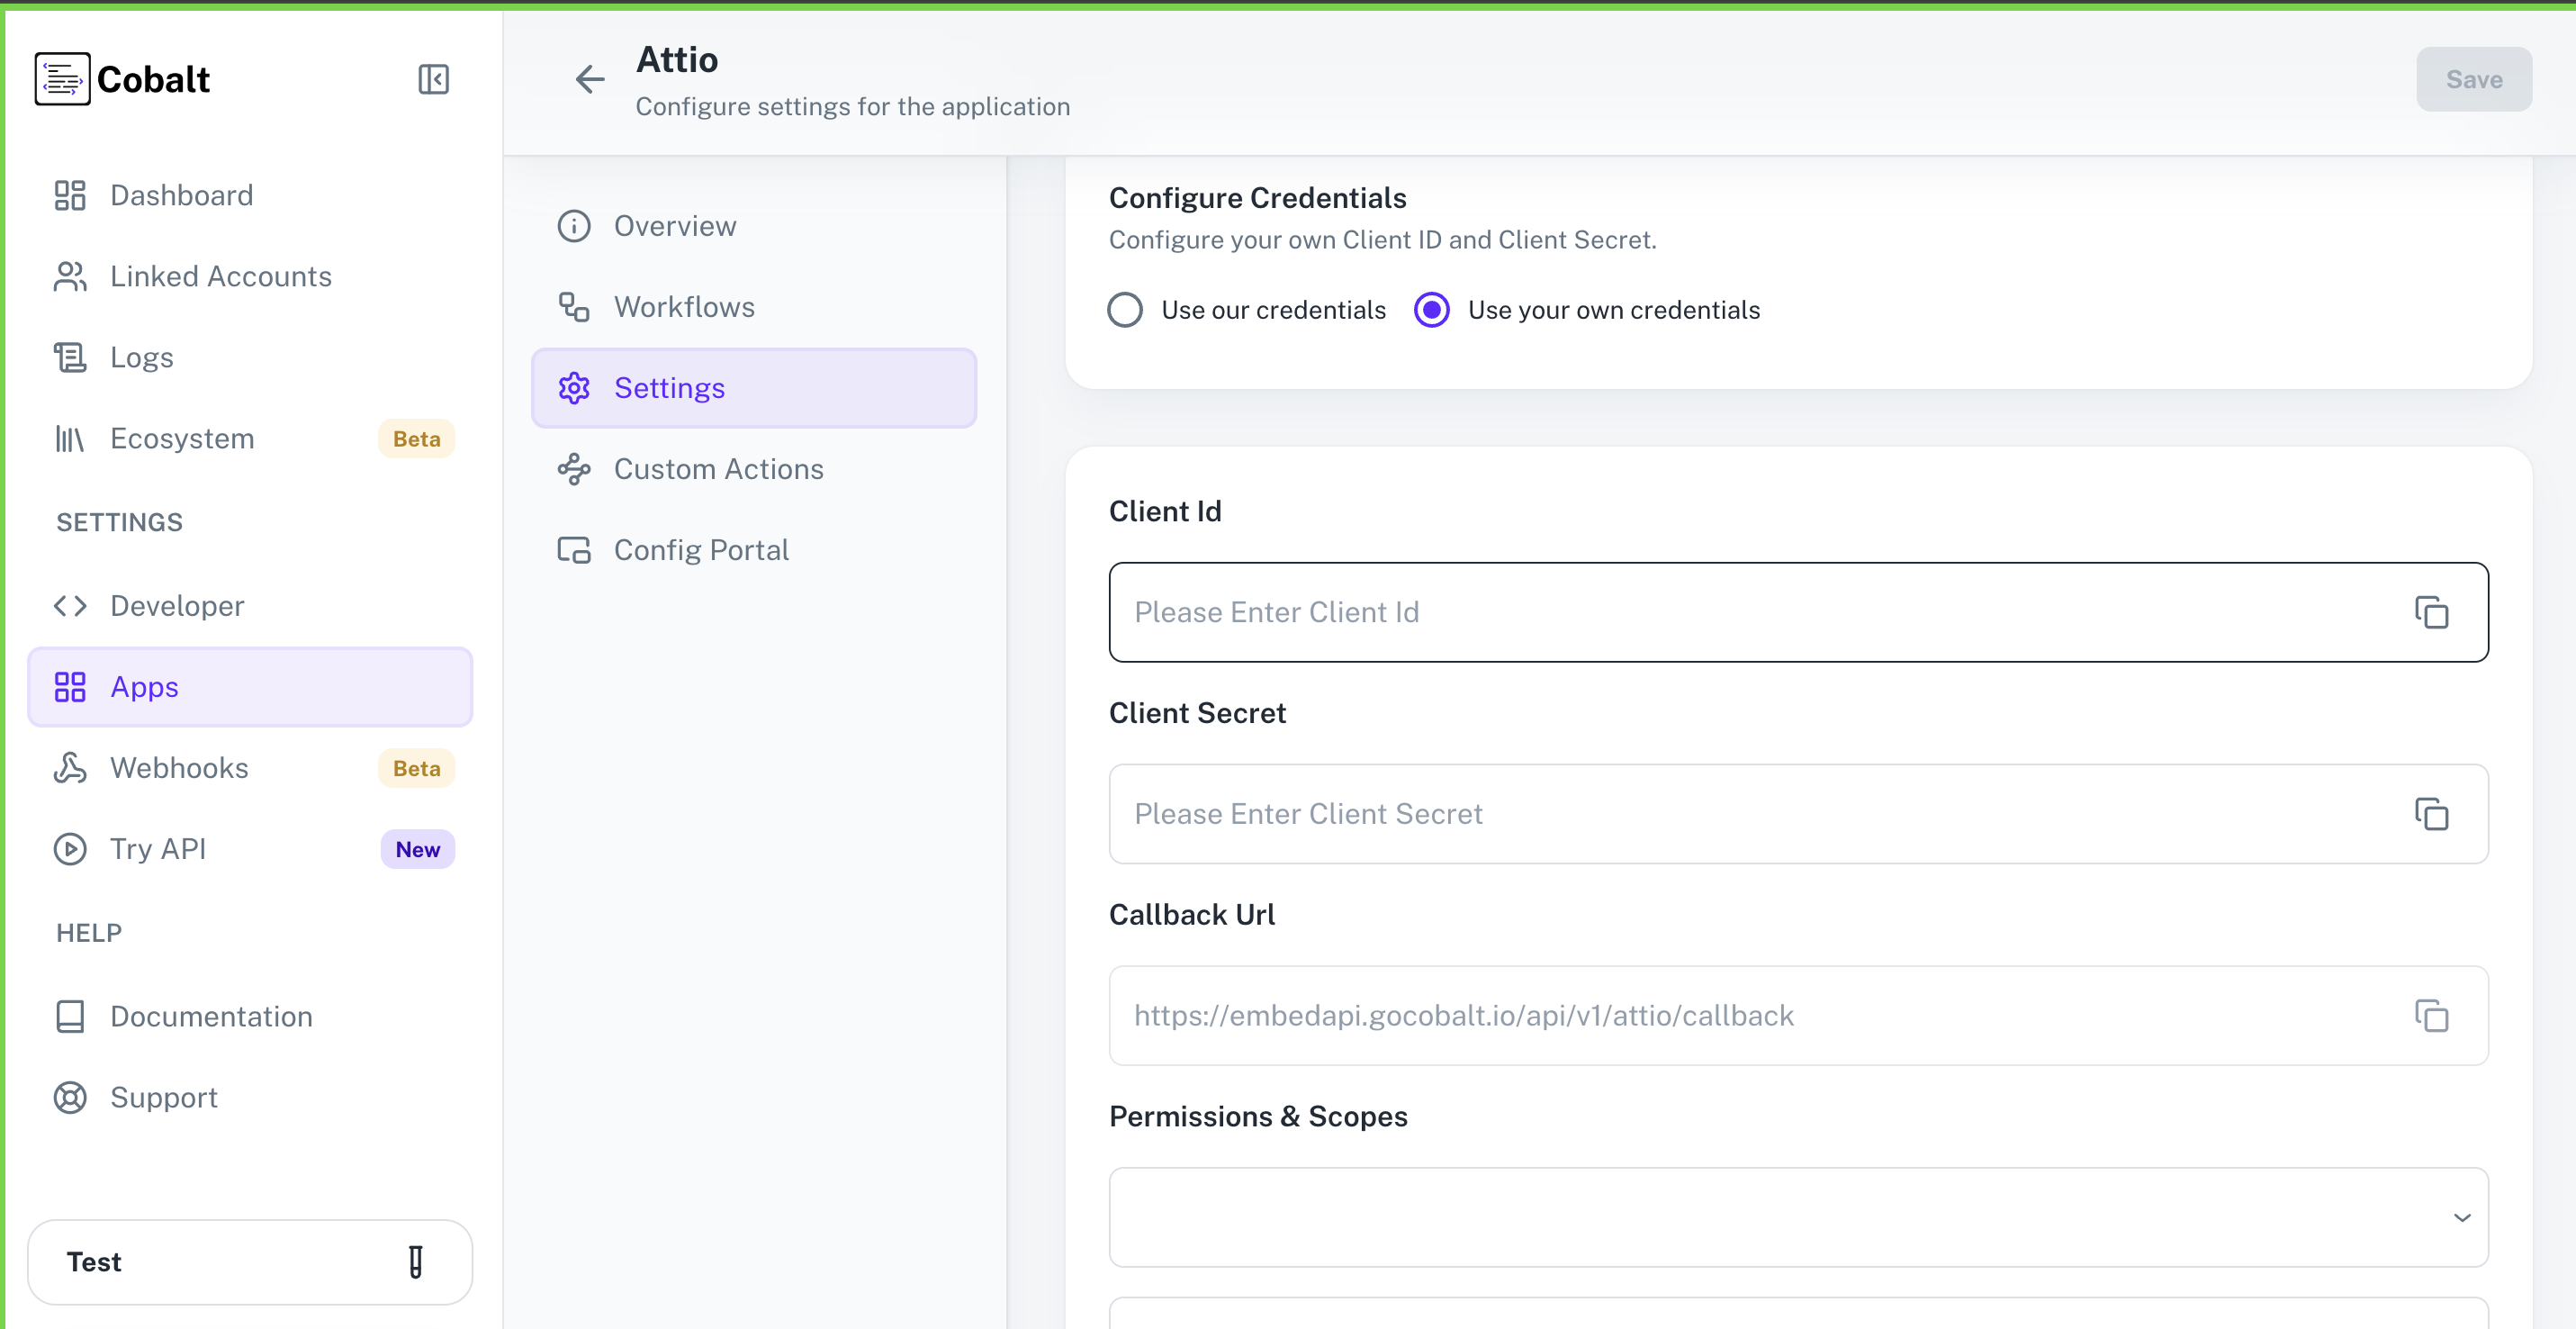
Task: Switch to the Custom Actions tab
Action: (x=718, y=468)
